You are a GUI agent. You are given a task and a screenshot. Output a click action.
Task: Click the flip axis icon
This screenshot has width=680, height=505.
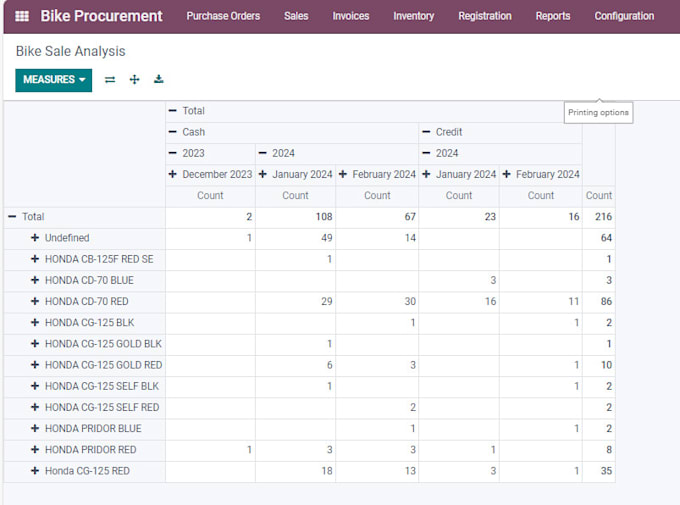tap(110, 80)
